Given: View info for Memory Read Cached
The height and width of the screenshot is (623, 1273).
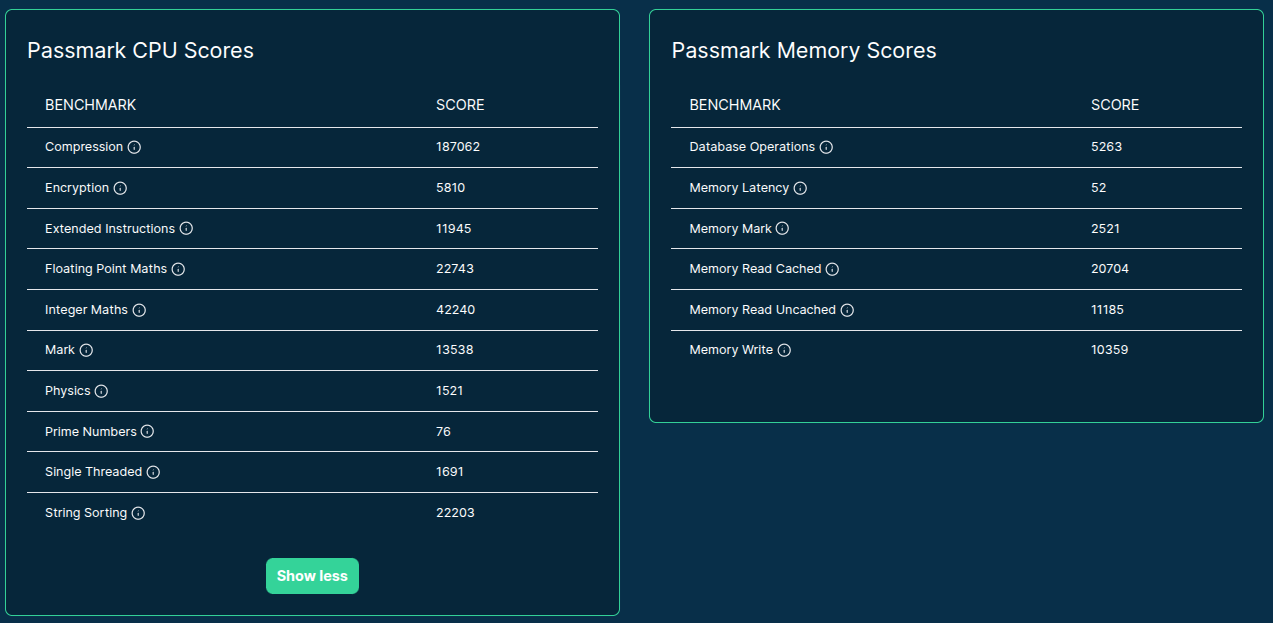Looking at the screenshot, I should pos(832,269).
